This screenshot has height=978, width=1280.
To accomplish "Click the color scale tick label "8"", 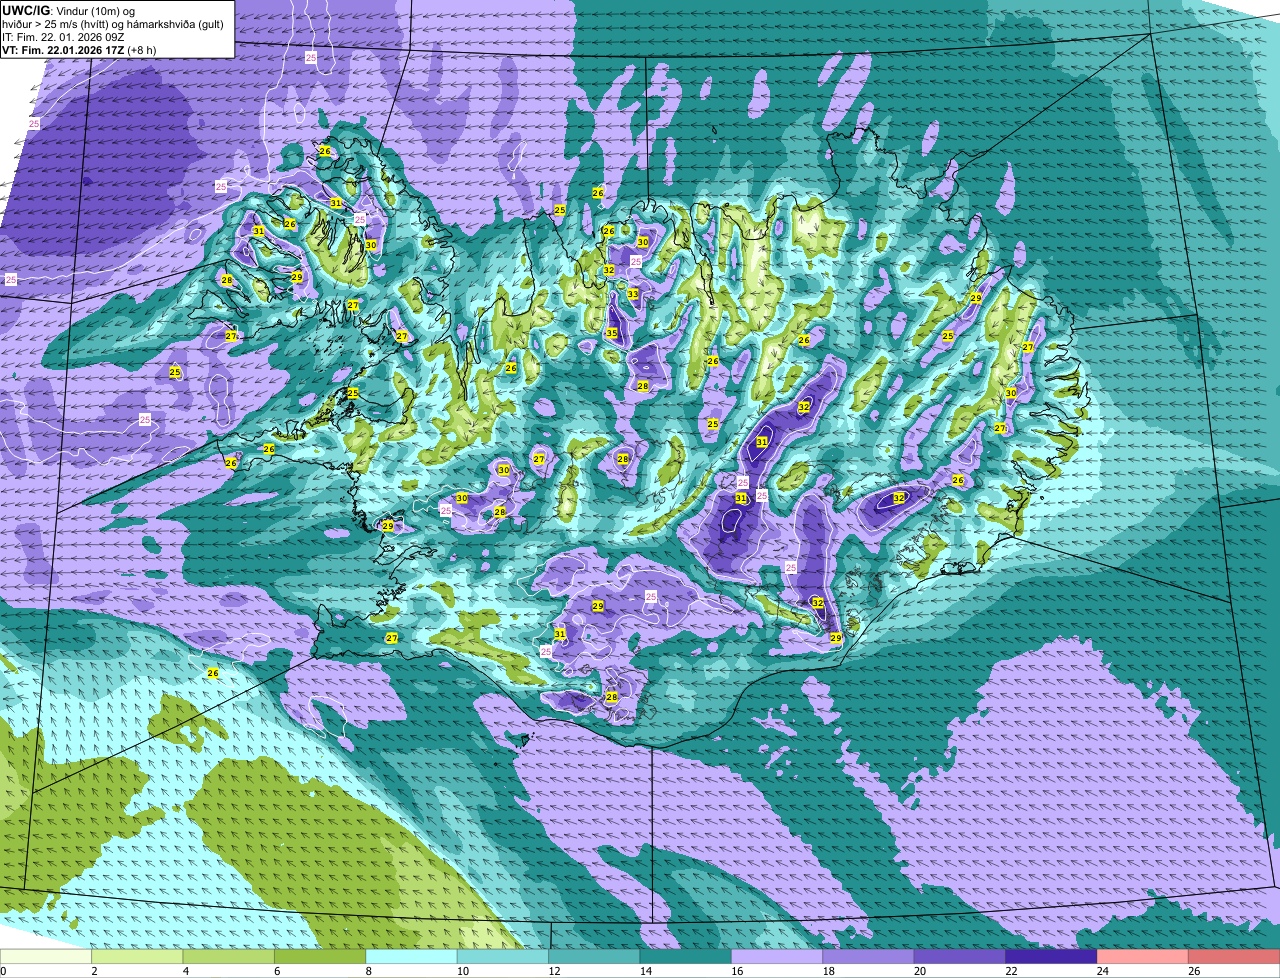I will [x=368, y=971].
